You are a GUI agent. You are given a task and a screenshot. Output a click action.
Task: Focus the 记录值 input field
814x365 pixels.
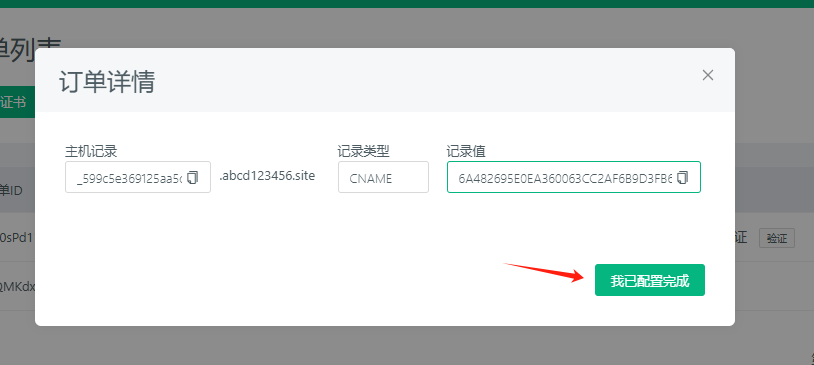click(x=574, y=177)
